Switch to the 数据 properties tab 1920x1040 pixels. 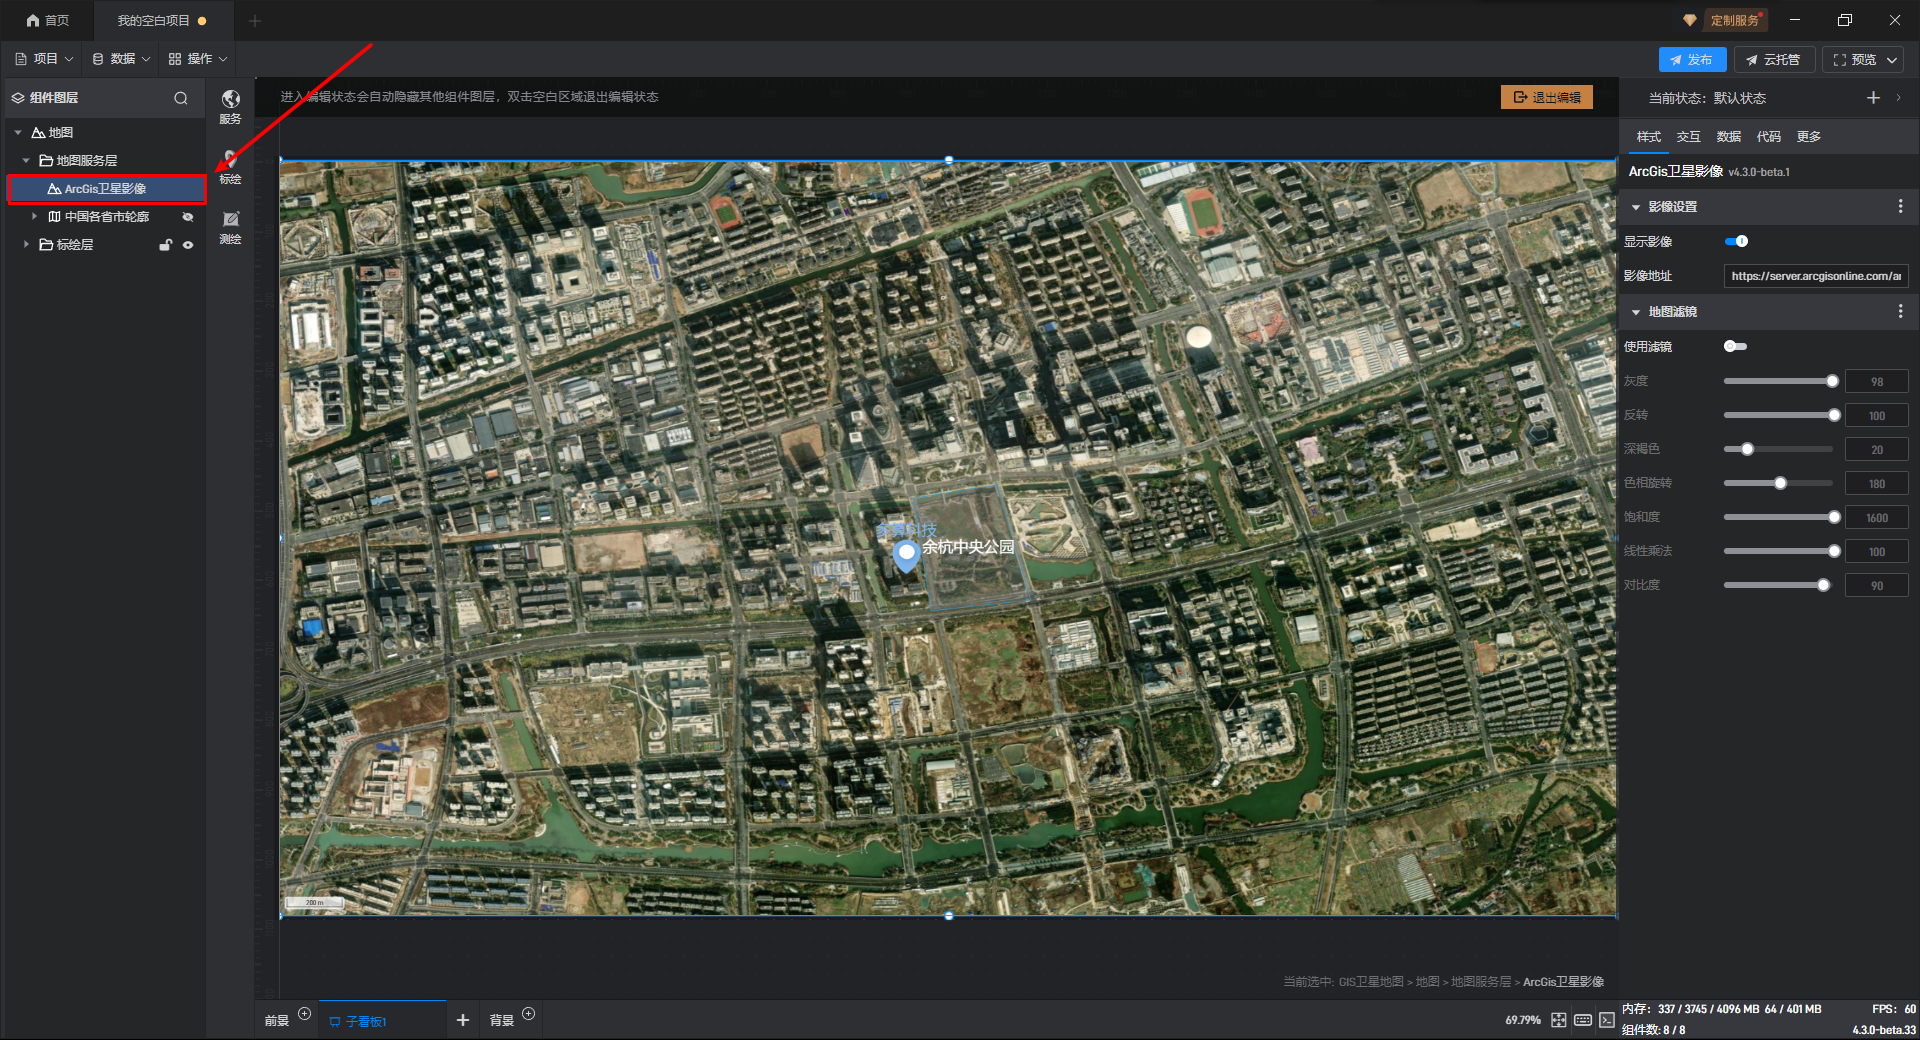coord(1728,137)
